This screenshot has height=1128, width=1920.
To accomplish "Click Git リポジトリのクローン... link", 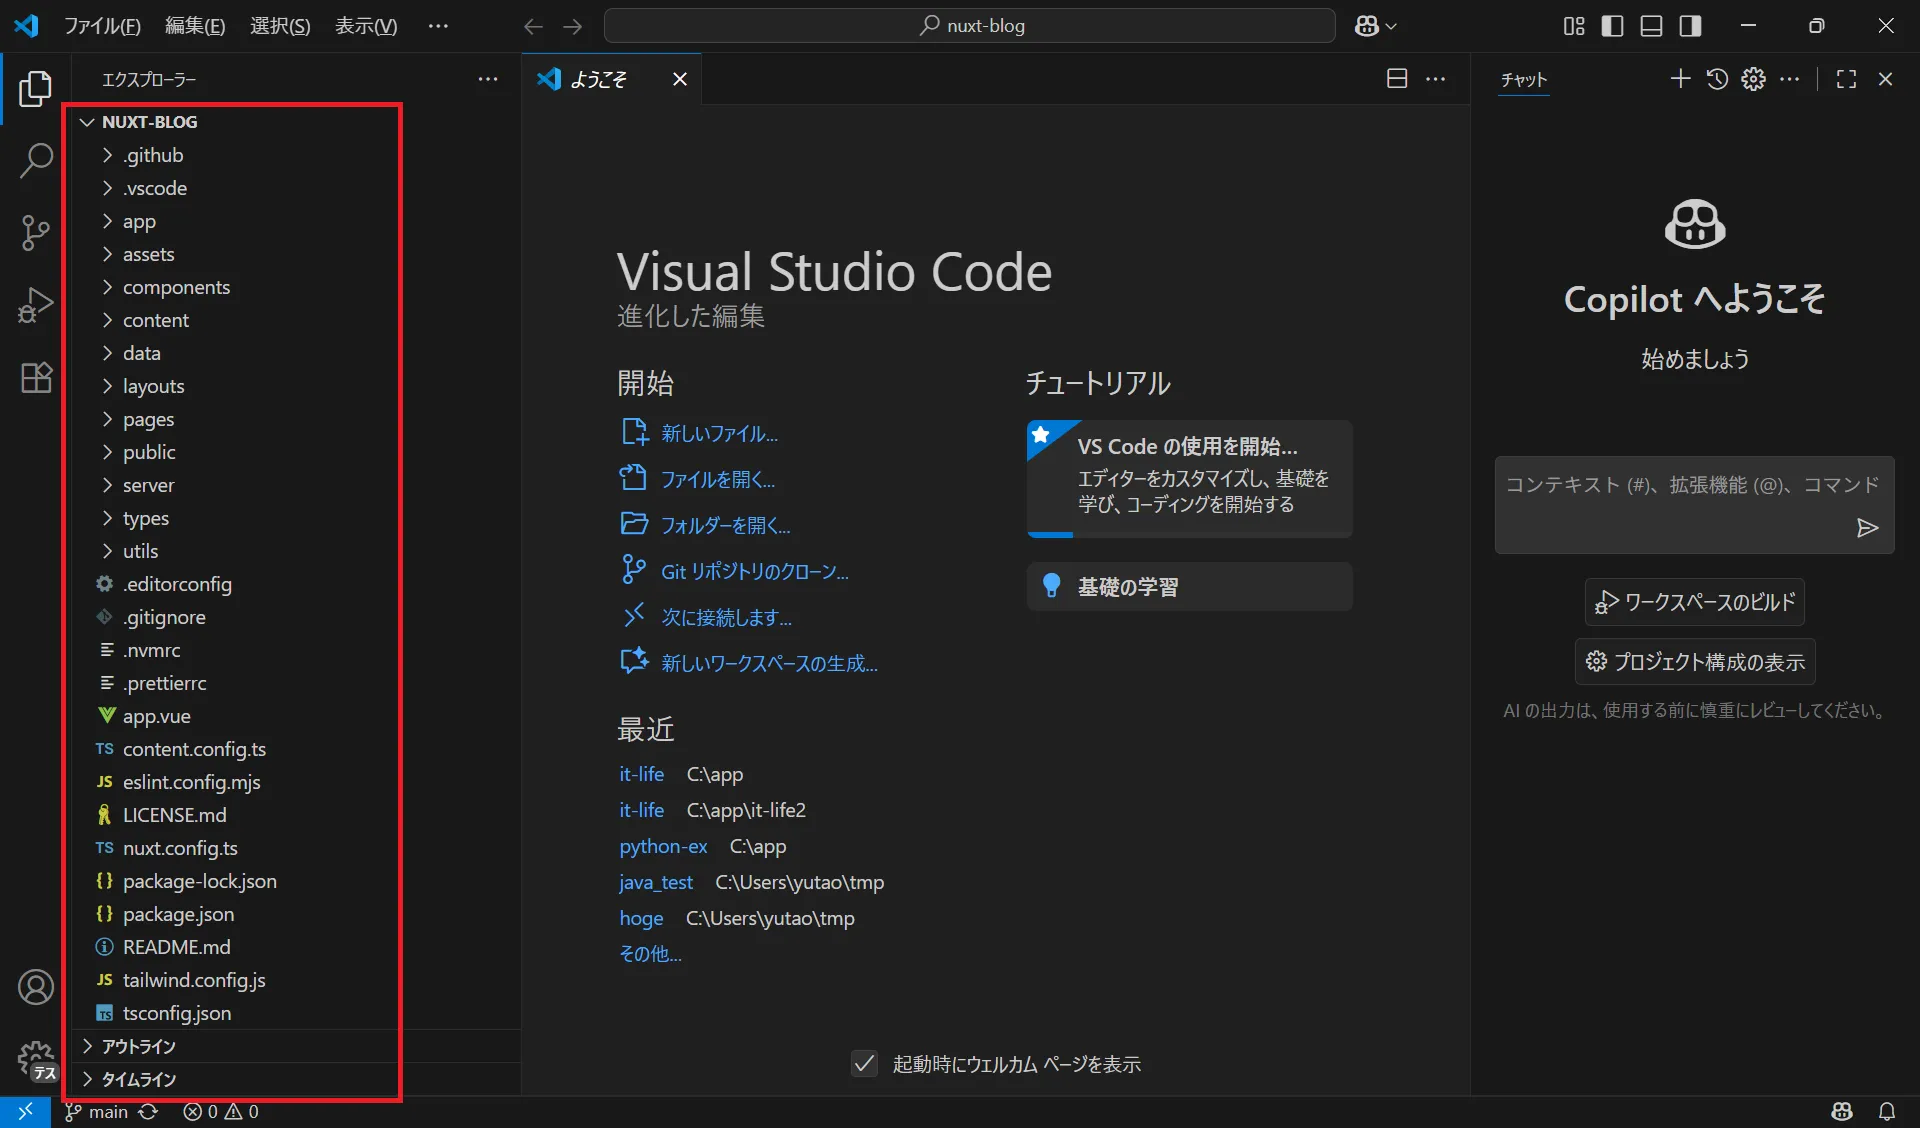I will pyautogui.click(x=754, y=572).
